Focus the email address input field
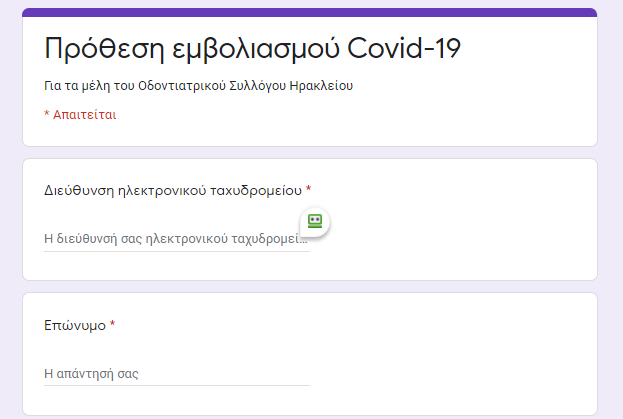 click(177, 239)
